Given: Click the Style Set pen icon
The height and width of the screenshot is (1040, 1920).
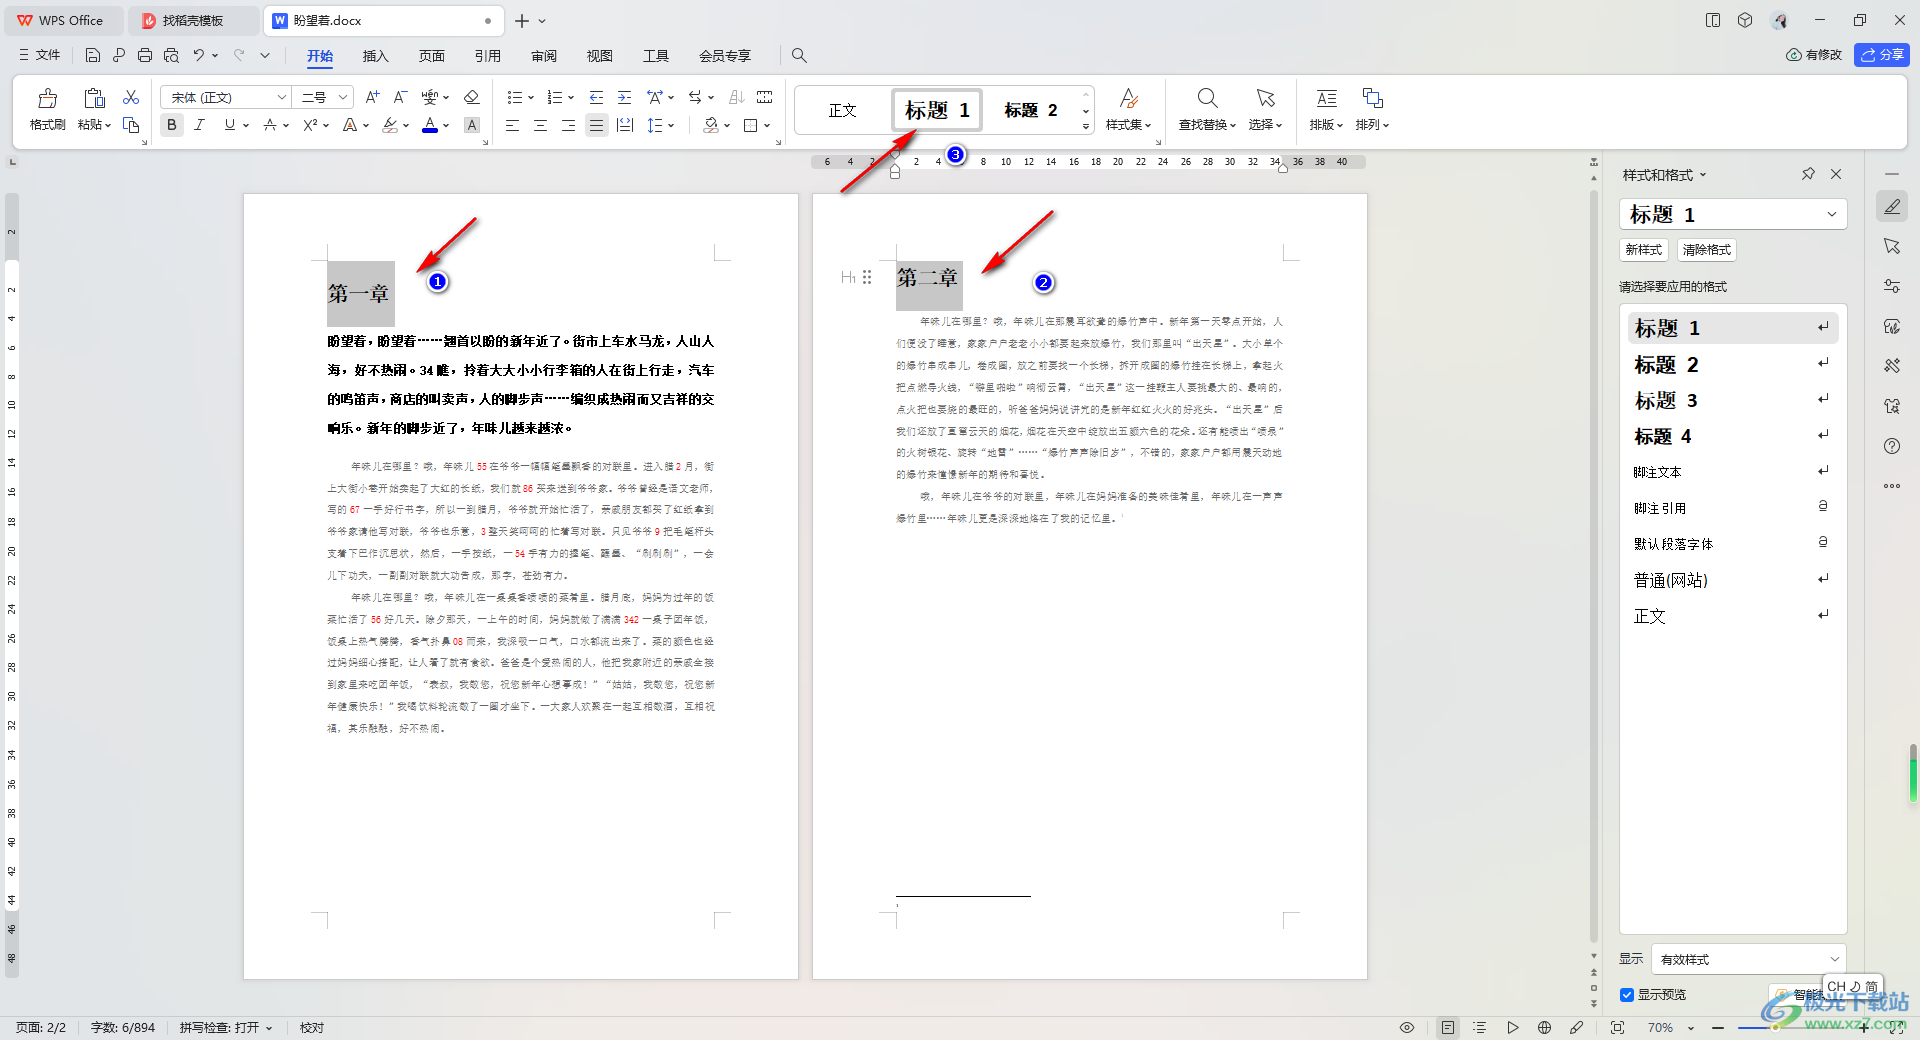Looking at the screenshot, I should [x=1128, y=98].
